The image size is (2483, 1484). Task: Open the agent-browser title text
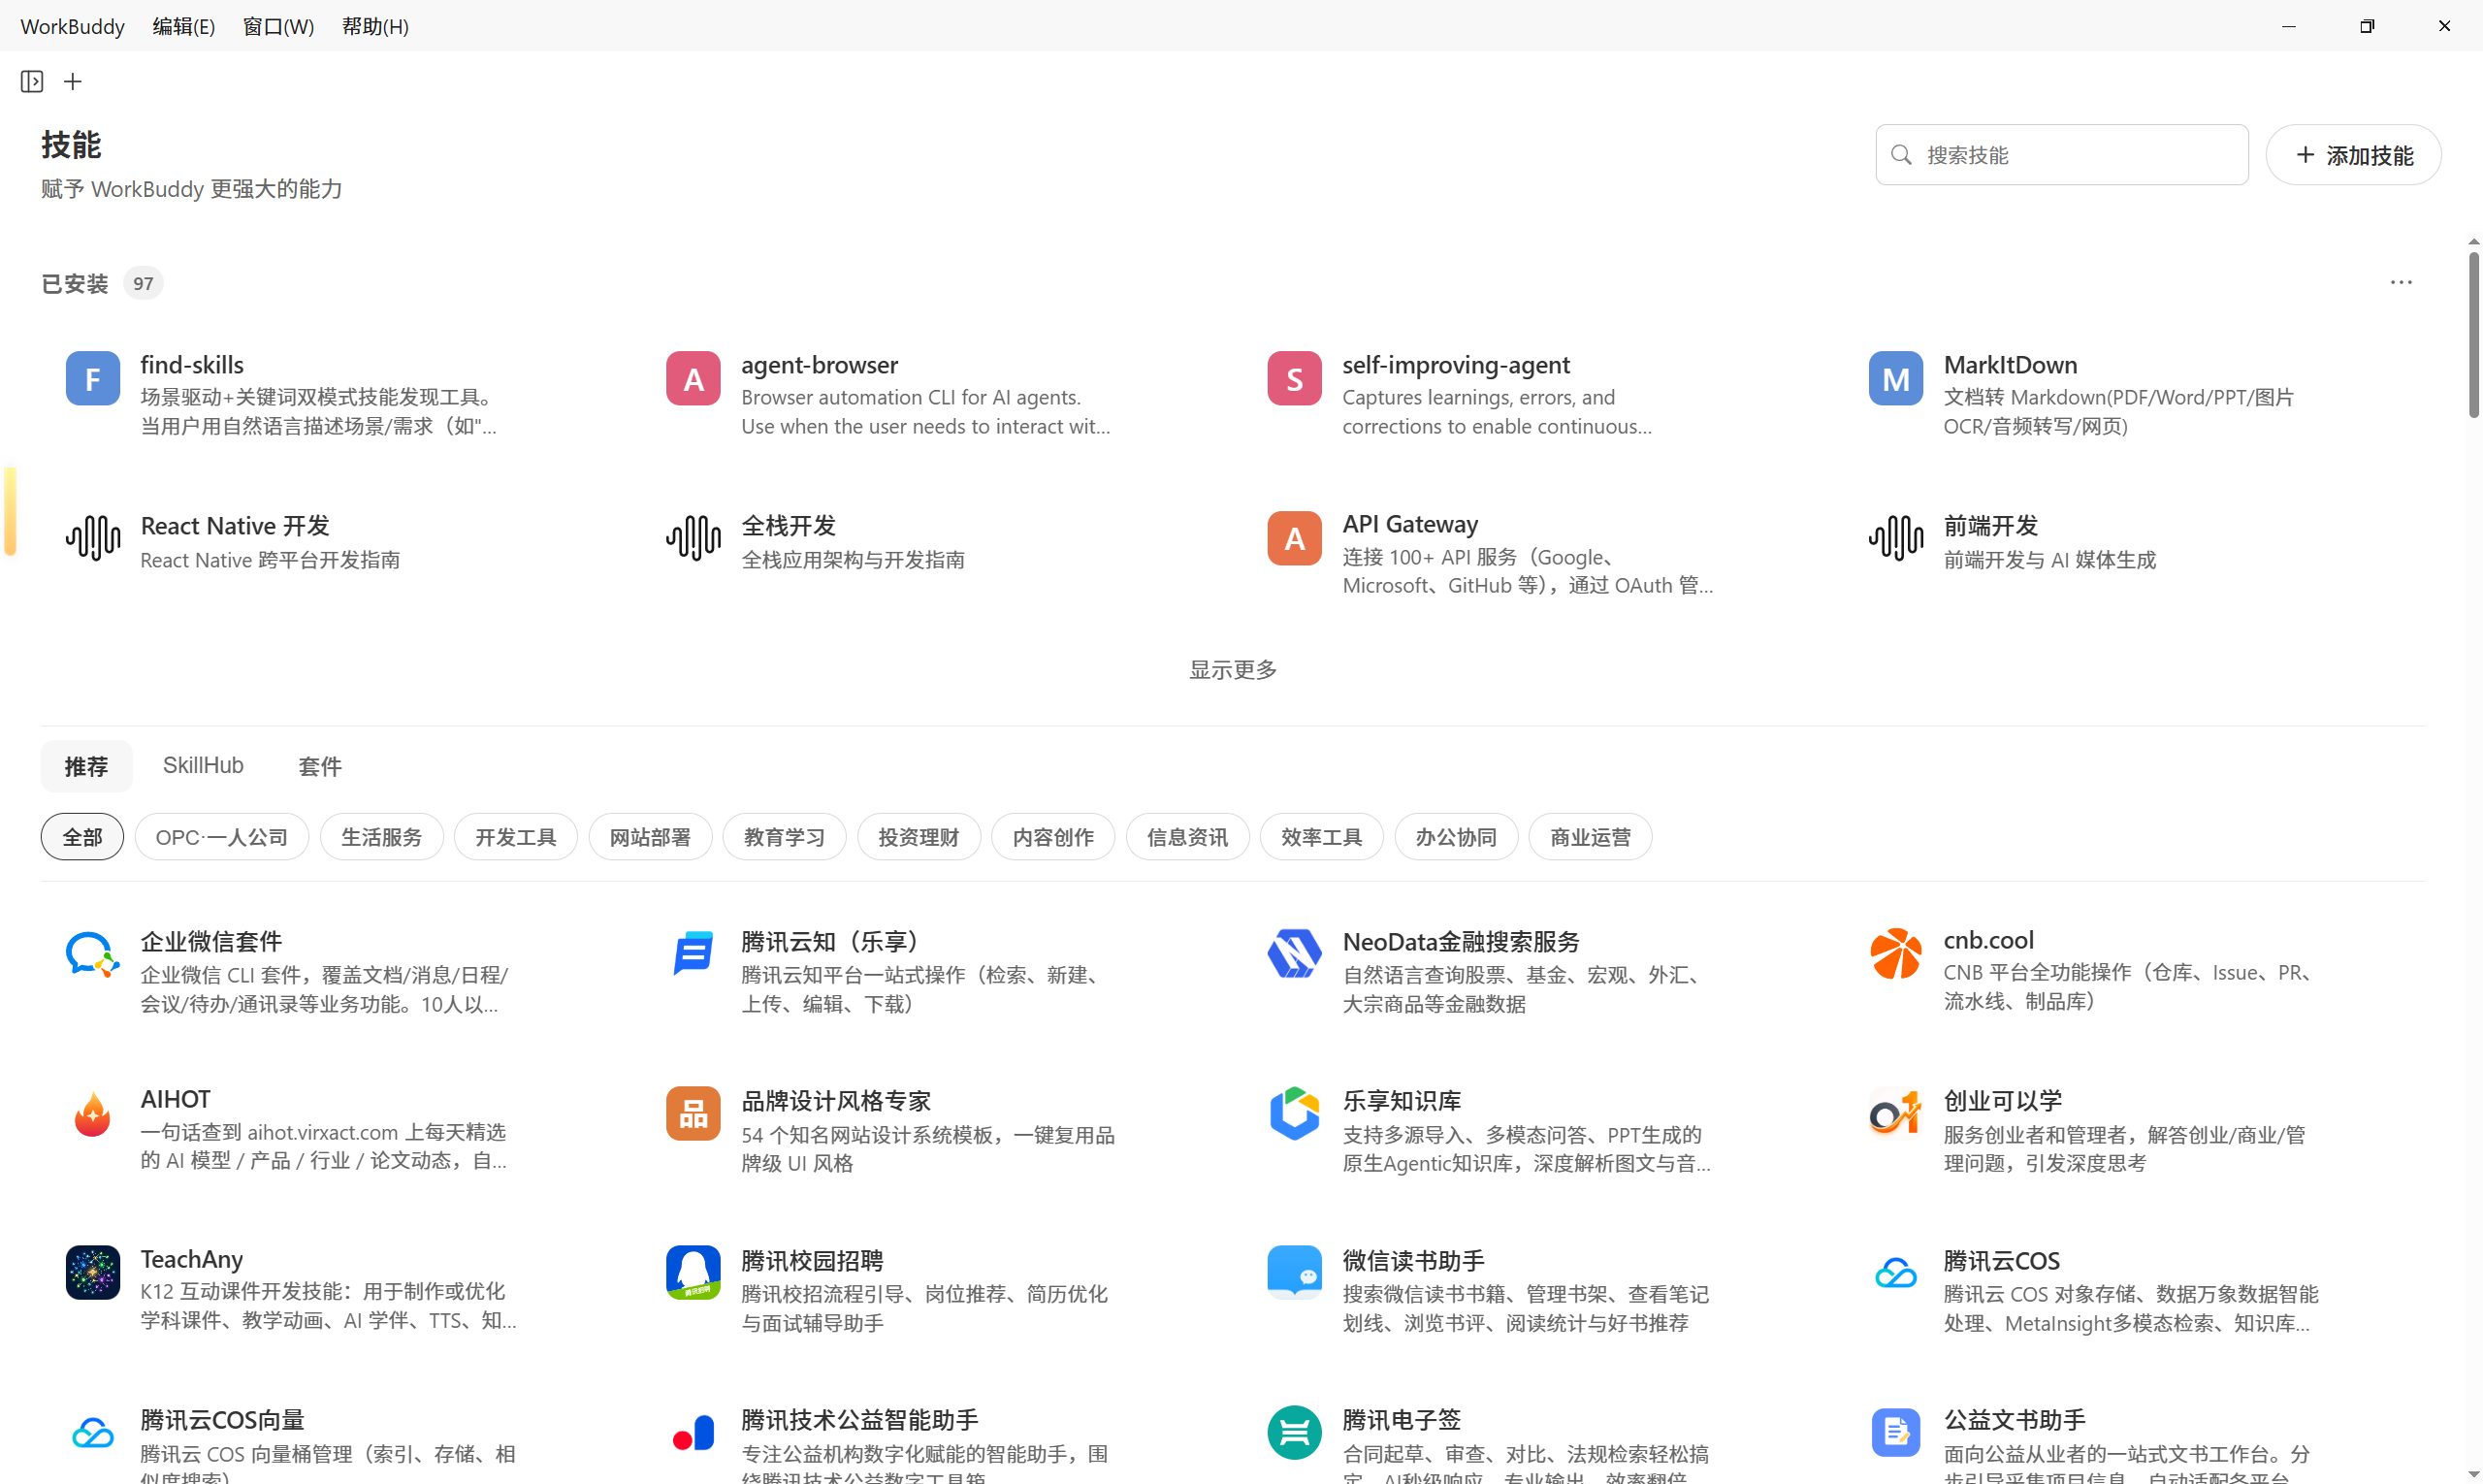click(819, 365)
